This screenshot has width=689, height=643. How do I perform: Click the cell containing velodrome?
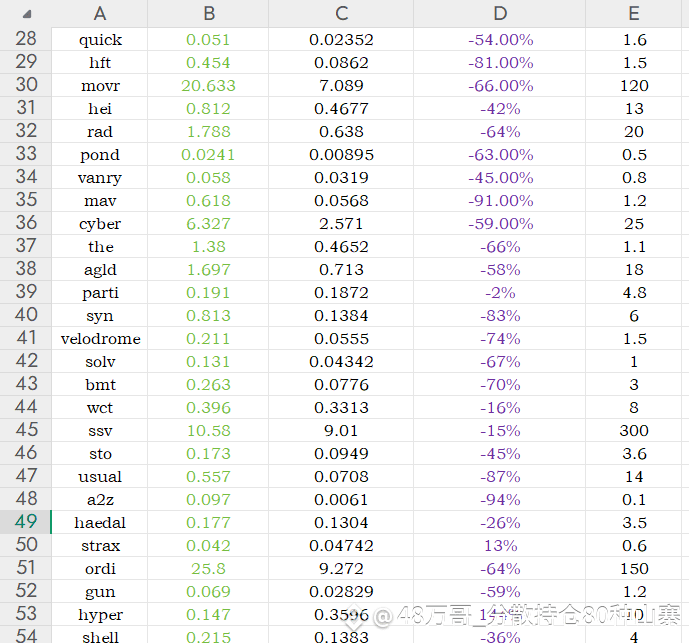pos(100,338)
